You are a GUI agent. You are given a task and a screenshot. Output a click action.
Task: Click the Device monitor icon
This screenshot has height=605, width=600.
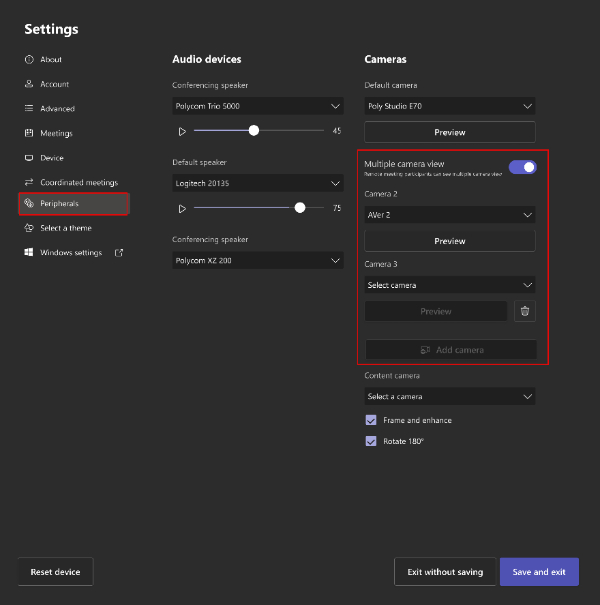pyautogui.click(x=29, y=158)
